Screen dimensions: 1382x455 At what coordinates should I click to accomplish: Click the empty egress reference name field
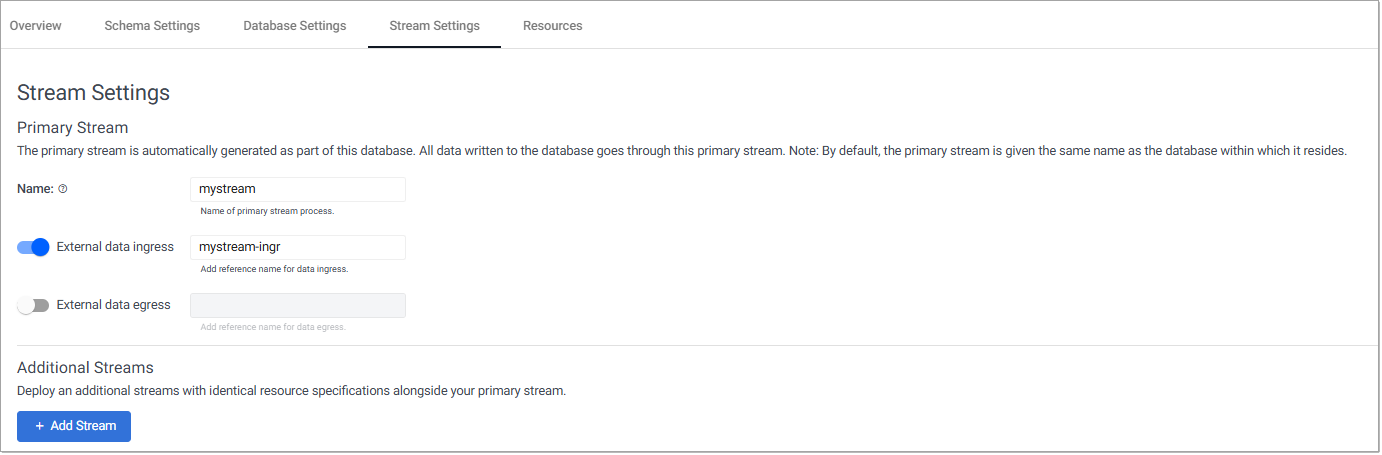tap(297, 305)
